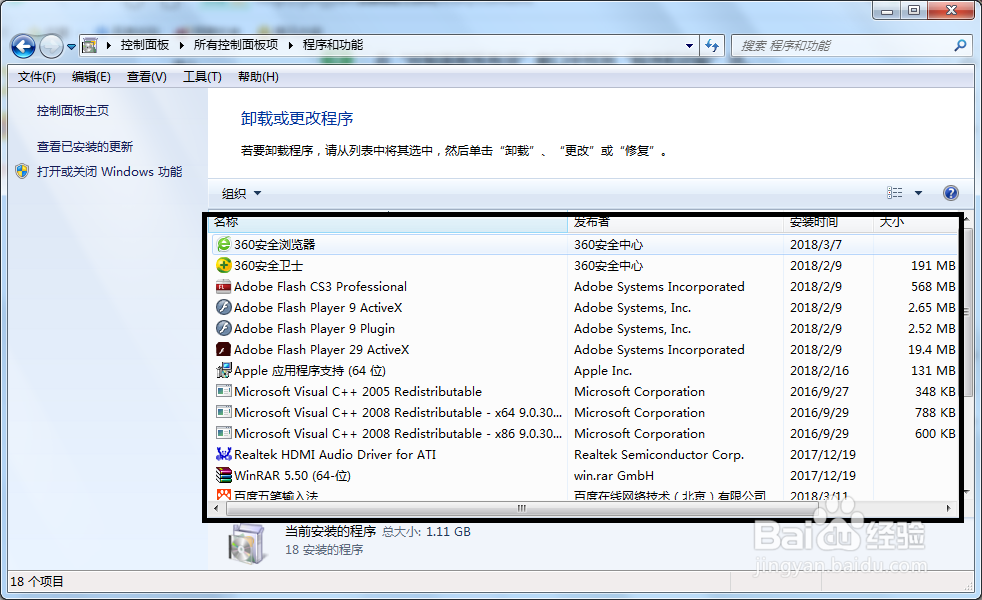This screenshot has height=600, width=982.
Task: Click publisher win.rar GmbH cell
Action: pyautogui.click(x=614, y=475)
